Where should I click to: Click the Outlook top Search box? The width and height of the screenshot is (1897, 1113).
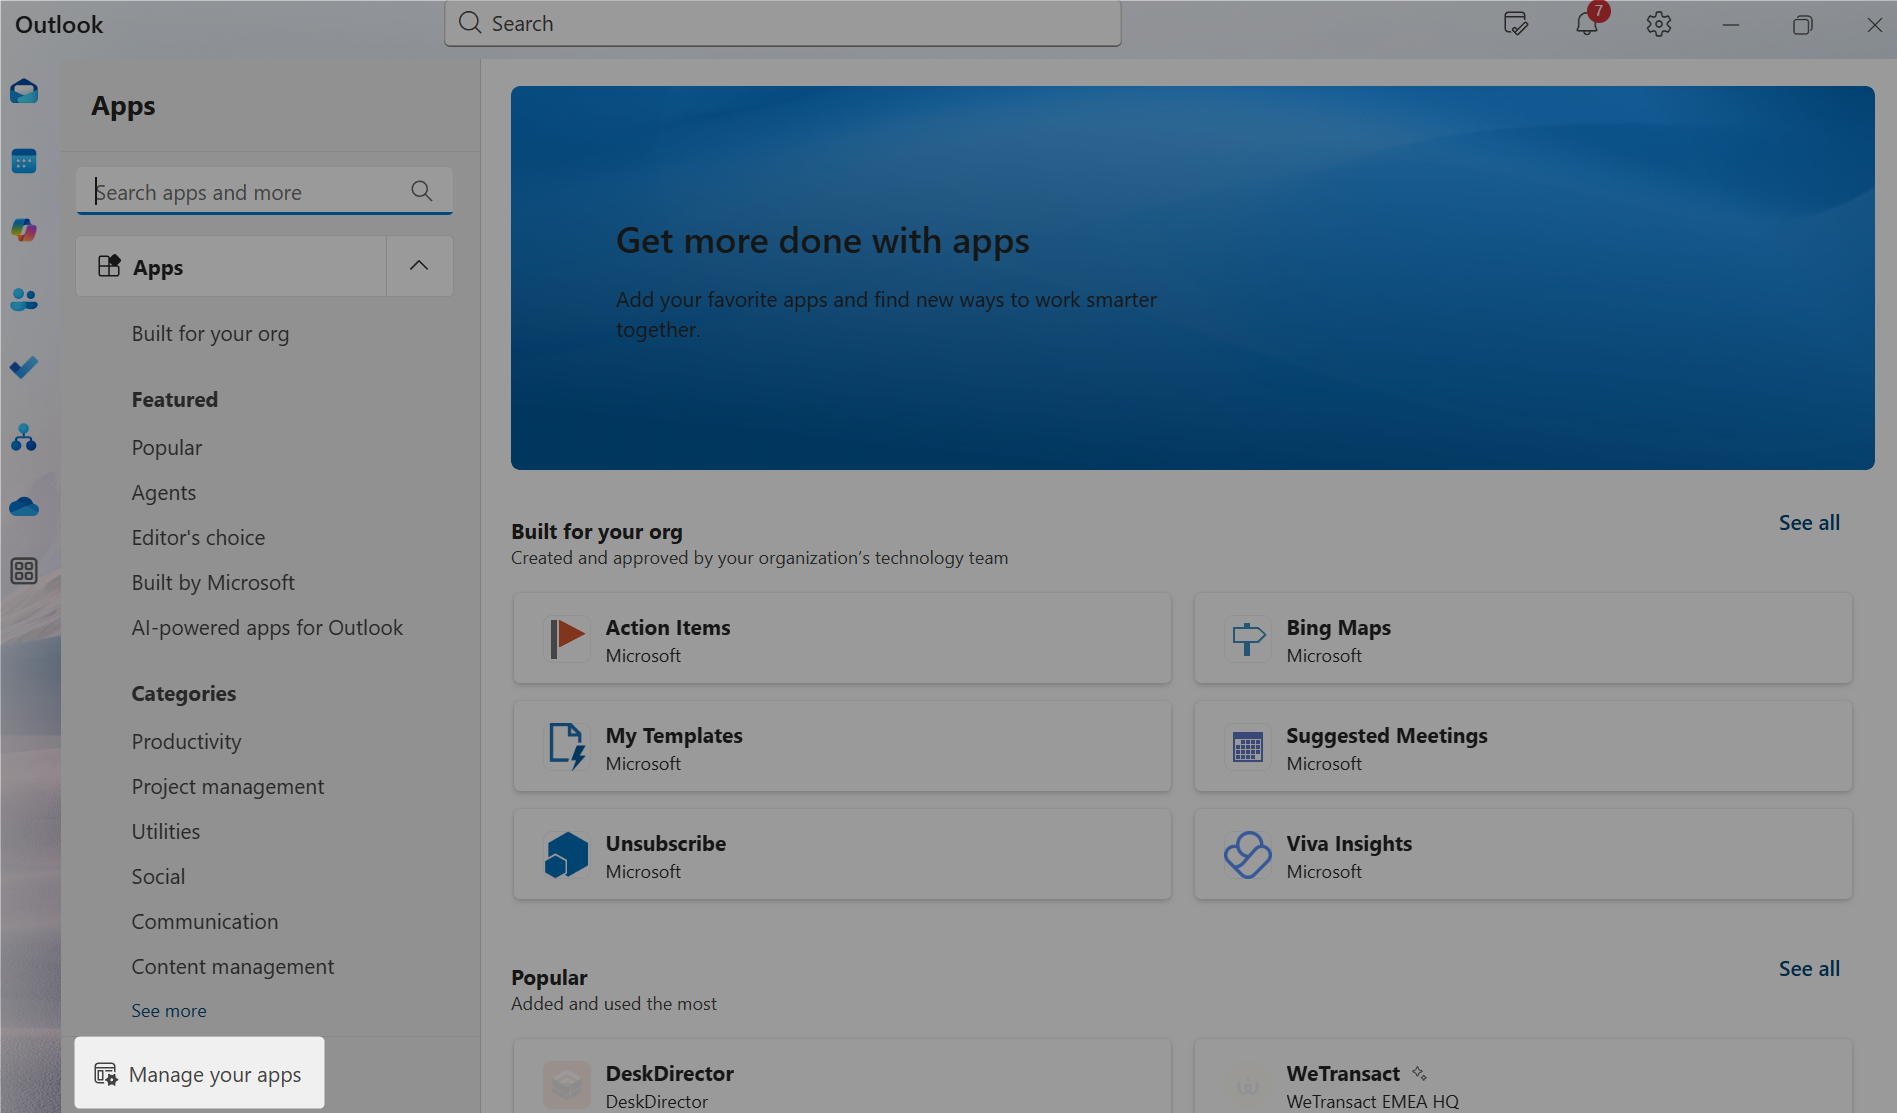tap(783, 24)
